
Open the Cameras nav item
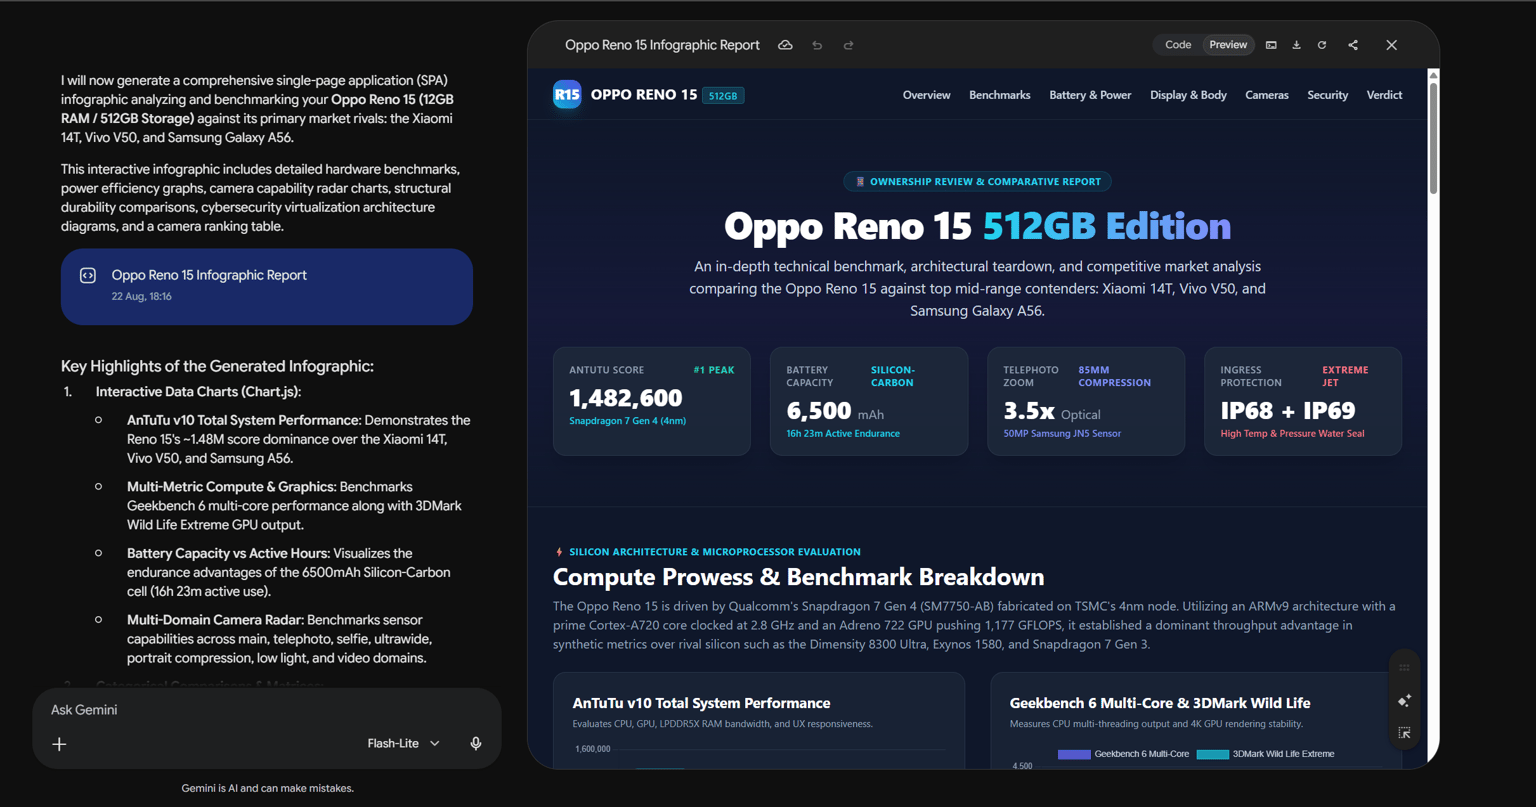(1266, 95)
